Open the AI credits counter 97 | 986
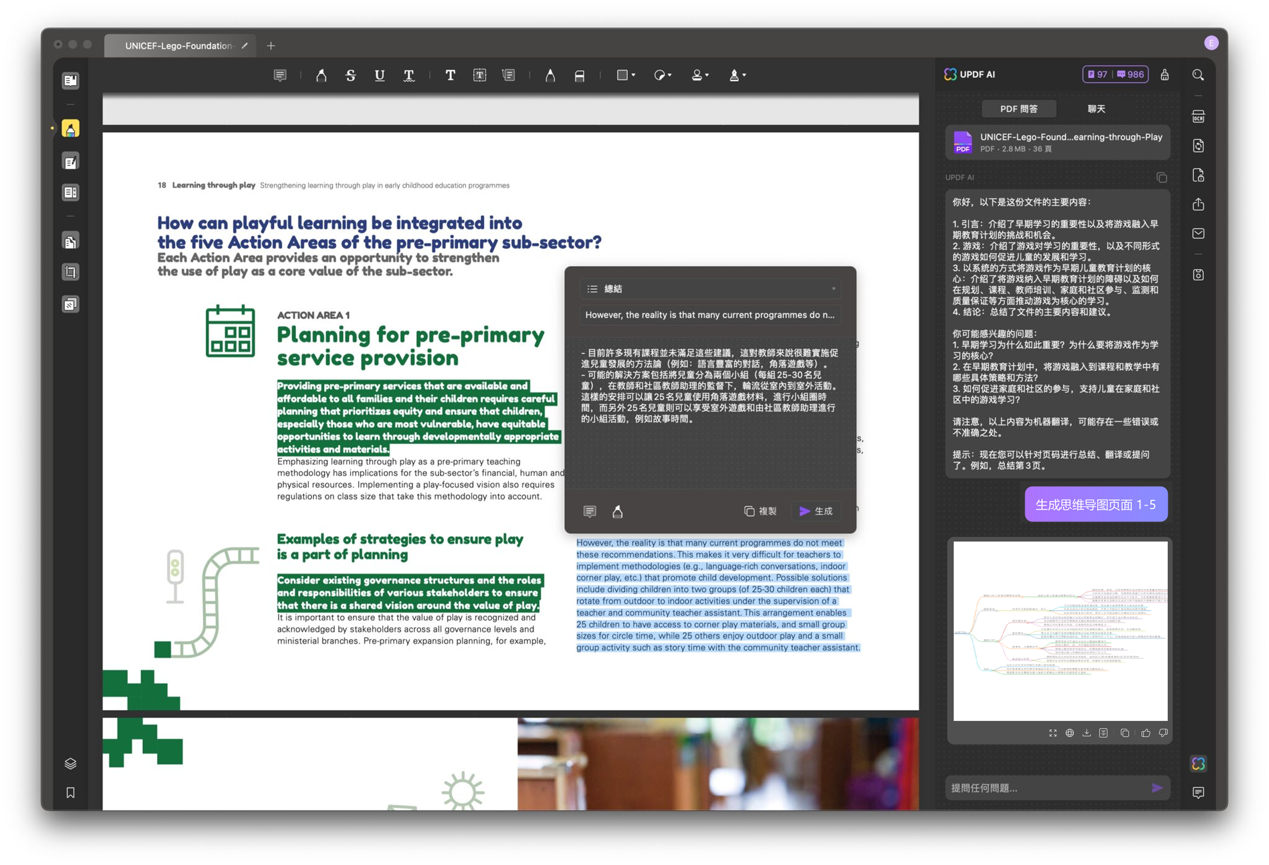This screenshot has width=1269, height=865. coord(1115,75)
